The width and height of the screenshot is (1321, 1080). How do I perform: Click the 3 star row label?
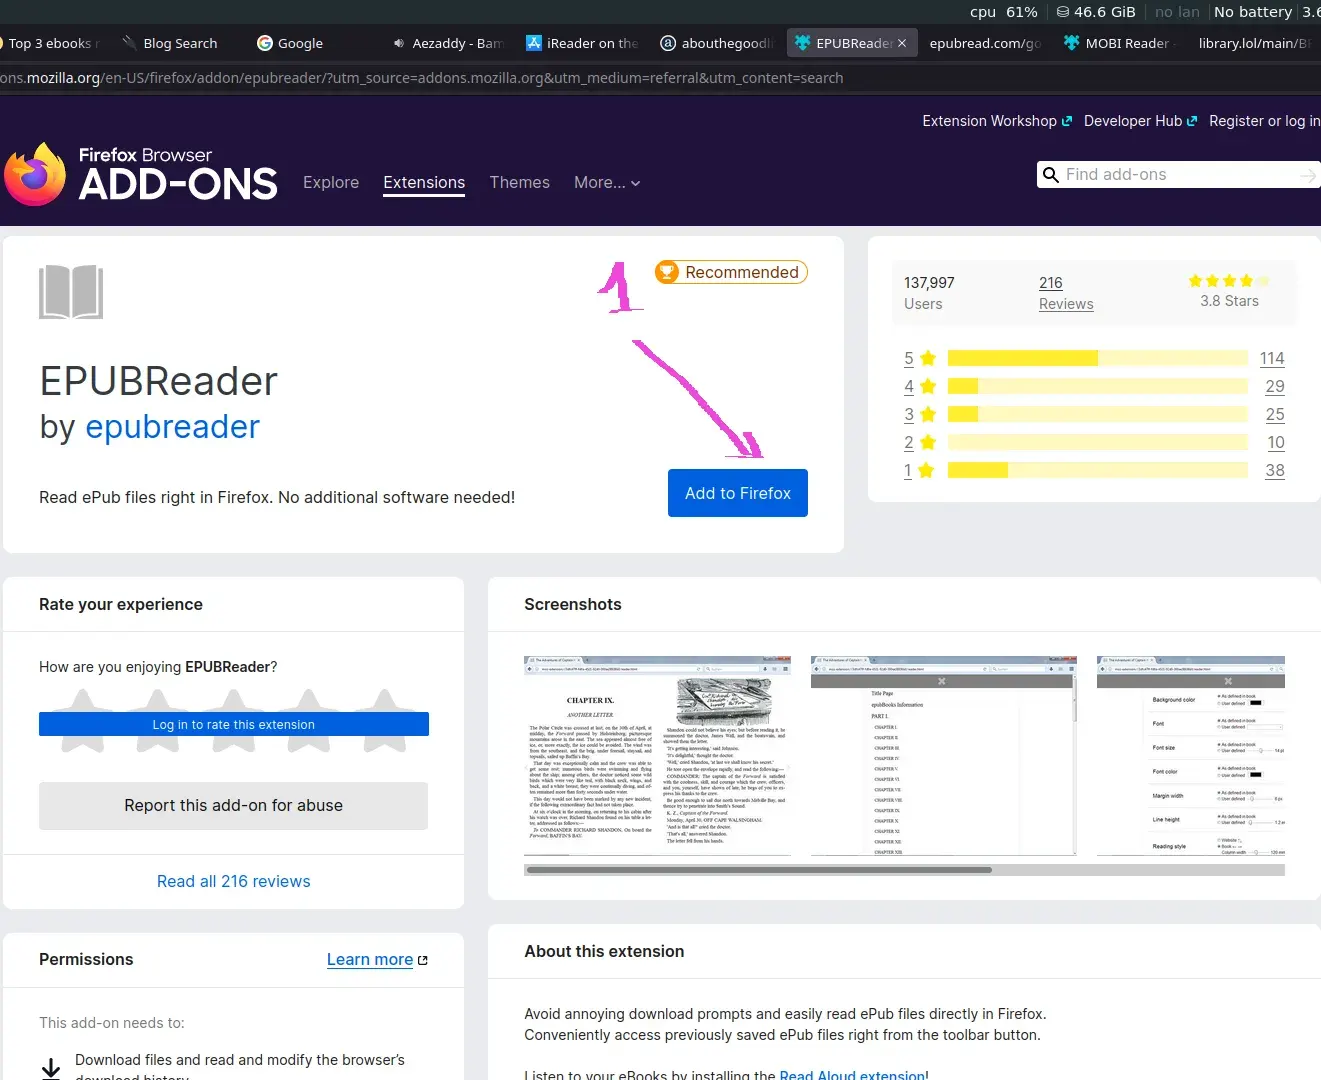(x=919, y=414)
